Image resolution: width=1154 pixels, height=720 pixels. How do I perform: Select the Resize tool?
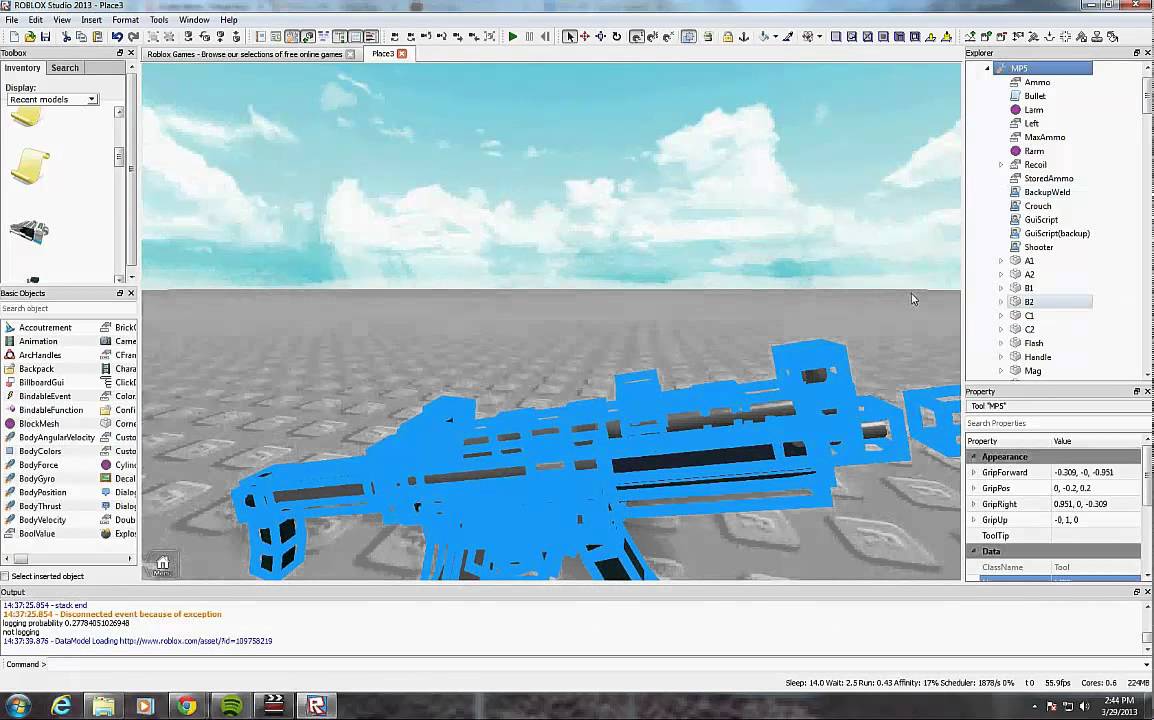pyautogui.click(x=601, y=36)
